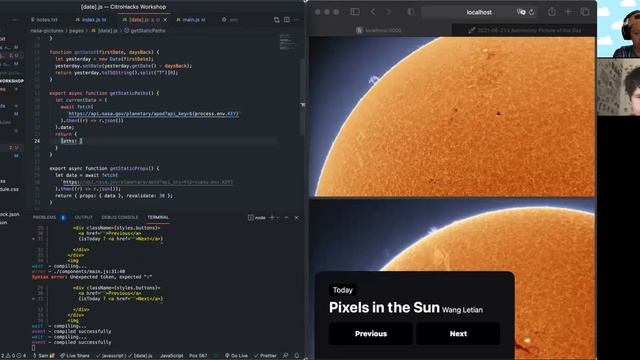Click the translate icon in Safari's address bar

point(521,12)
